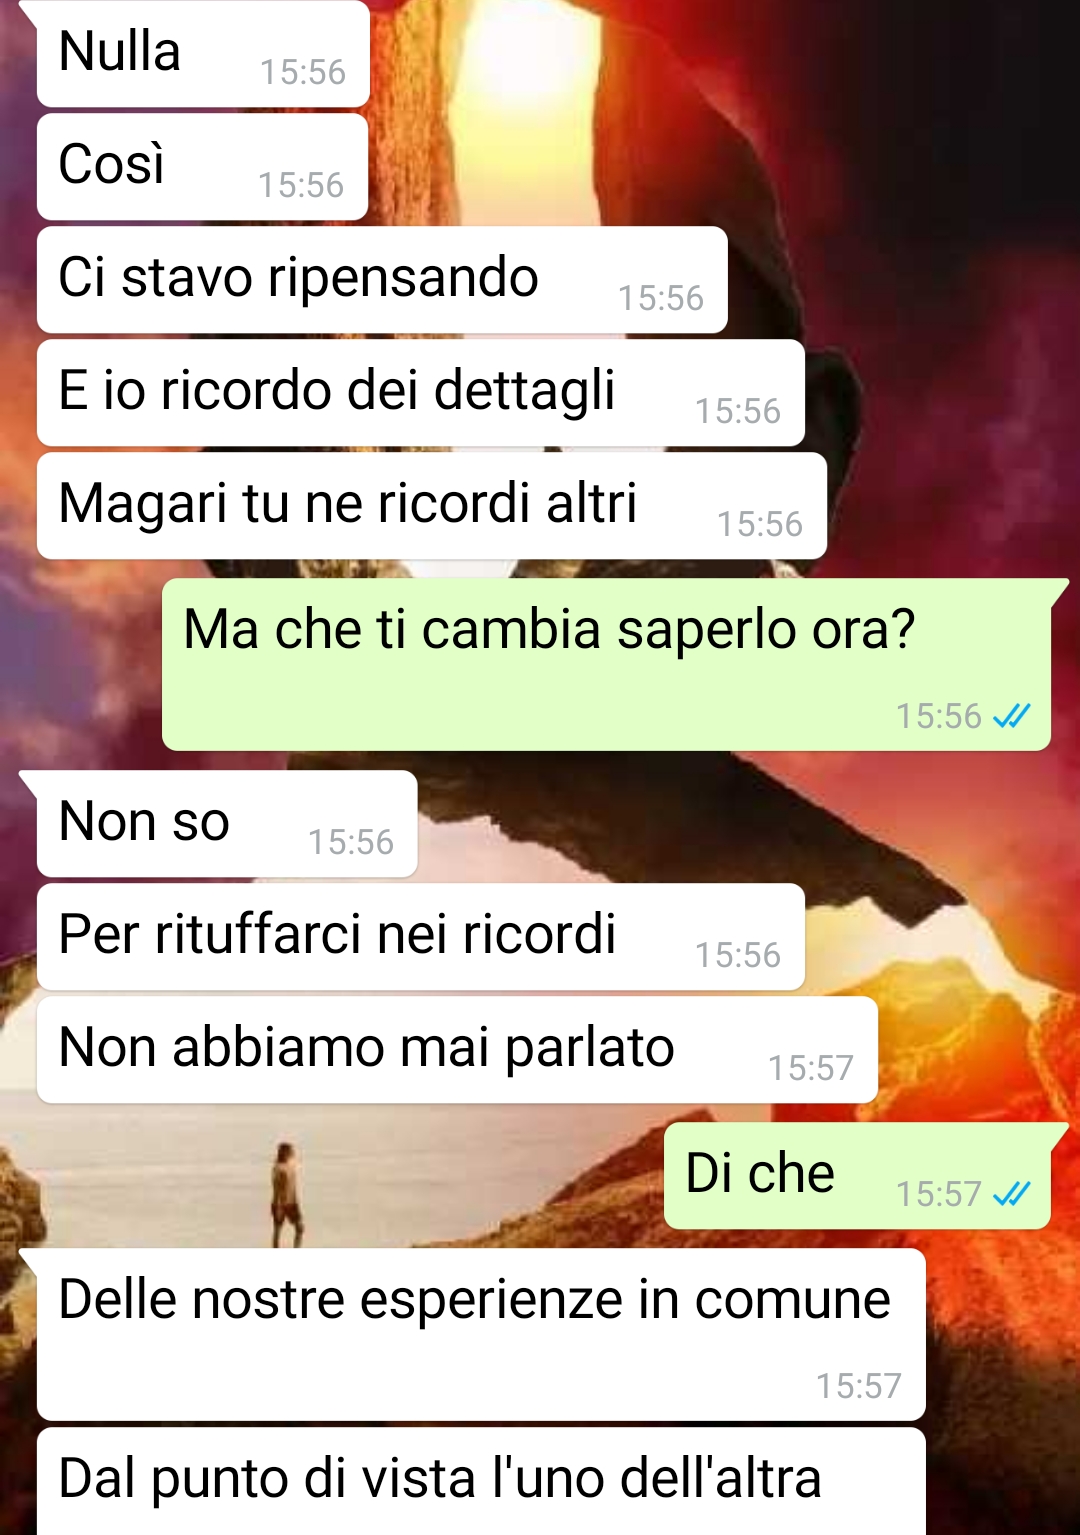Select the 'Non abbiamo mai parlato' message
1080x1535 pixels.
click(x=457, y=1049)
